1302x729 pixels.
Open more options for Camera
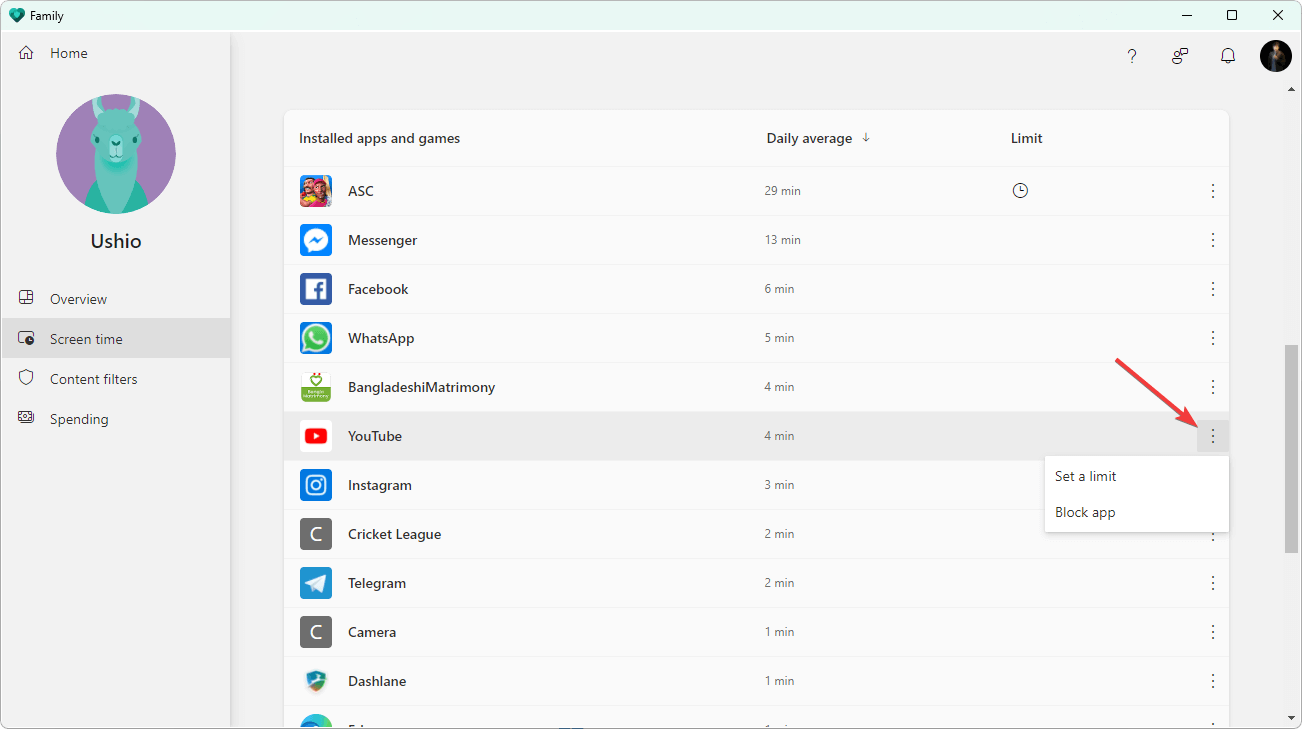coord(1213,632)
